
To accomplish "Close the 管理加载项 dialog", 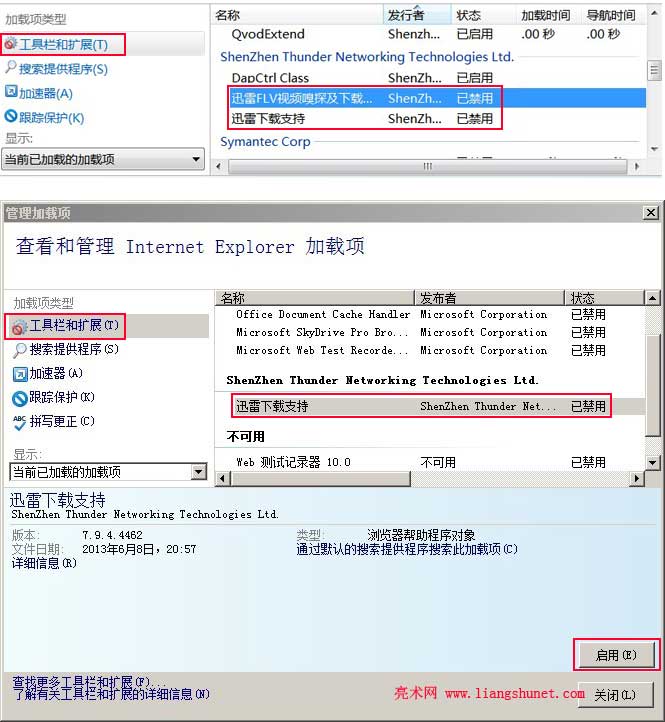I will pos(651,213).
